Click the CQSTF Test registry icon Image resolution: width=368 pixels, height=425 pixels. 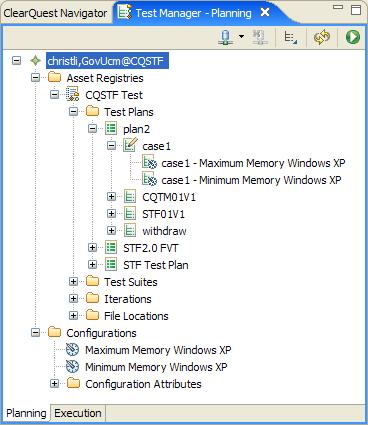(73, 94)
